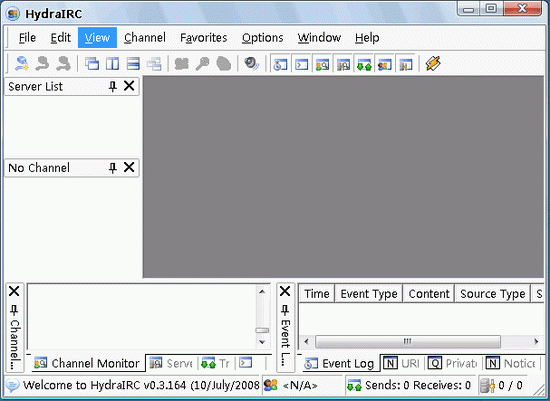Screen dimensions: 550x401
Task: Toggle pin on Channel Monitor docked pane
Action: (x=14, y=310)
